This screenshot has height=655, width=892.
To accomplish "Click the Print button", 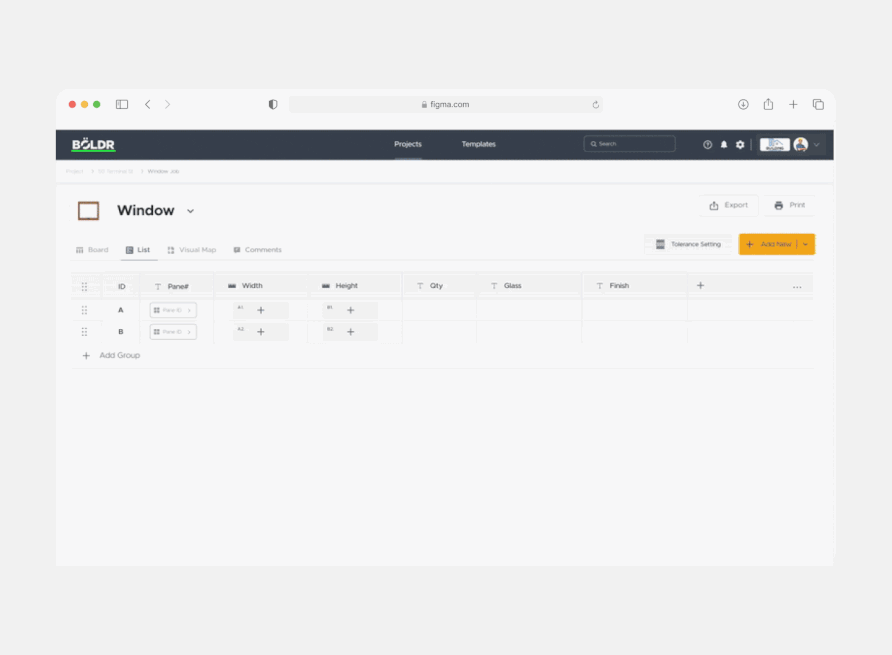I will pyautogui.click(x=790, y=205).
